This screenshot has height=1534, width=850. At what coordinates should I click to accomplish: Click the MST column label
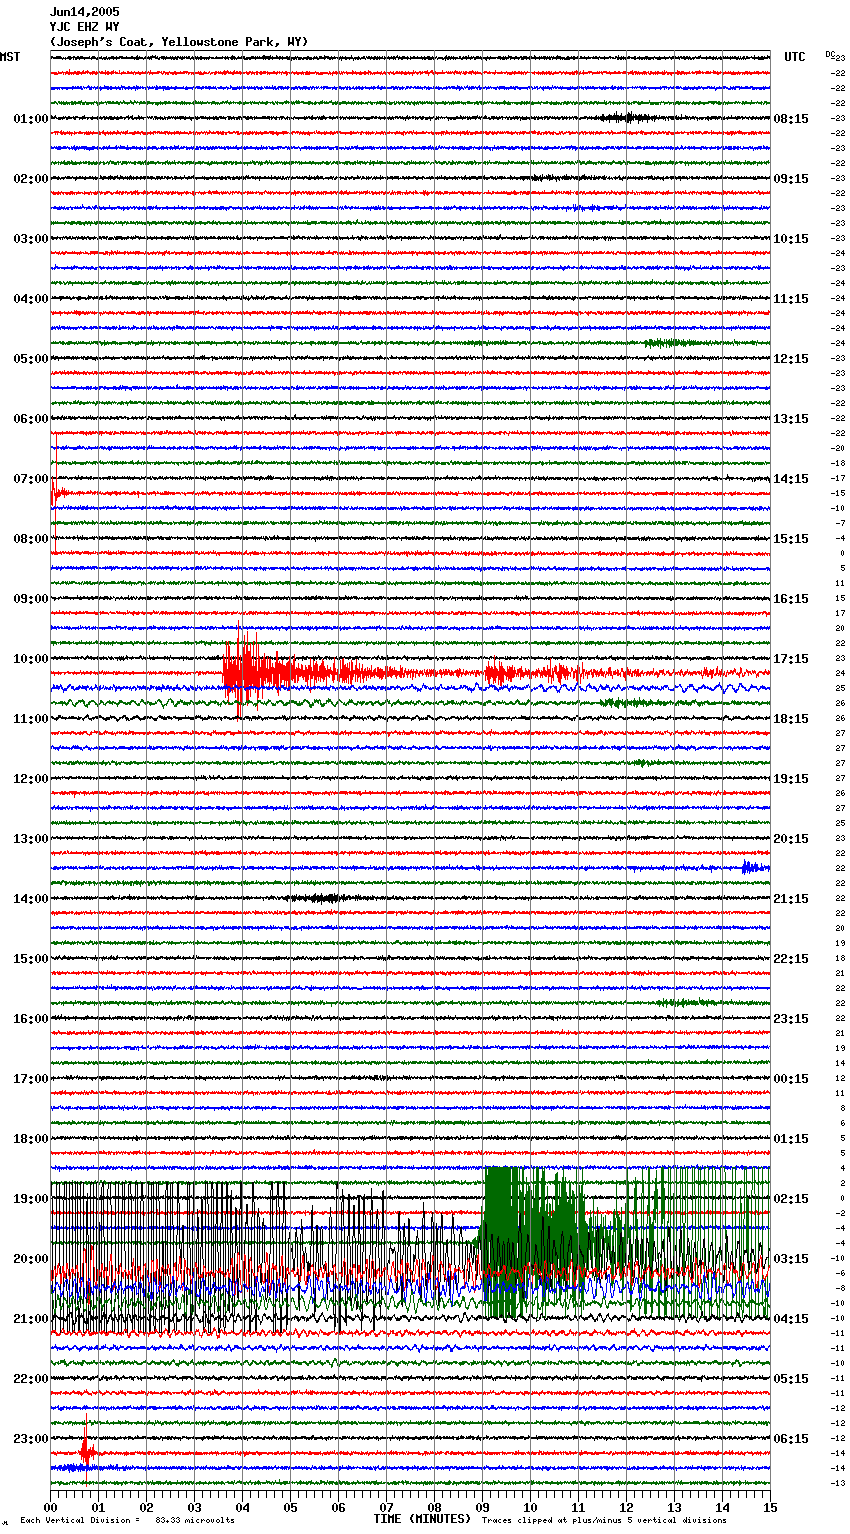tap(10, 57)
